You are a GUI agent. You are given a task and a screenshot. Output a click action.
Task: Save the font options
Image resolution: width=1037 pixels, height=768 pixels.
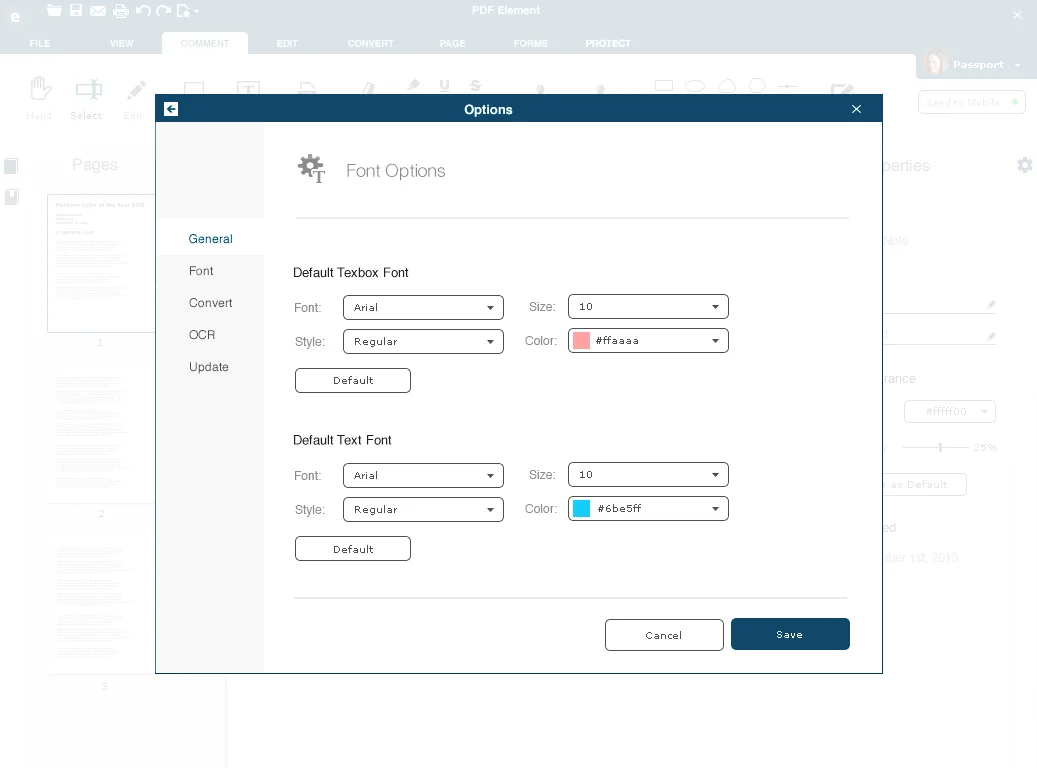(790, 634)
